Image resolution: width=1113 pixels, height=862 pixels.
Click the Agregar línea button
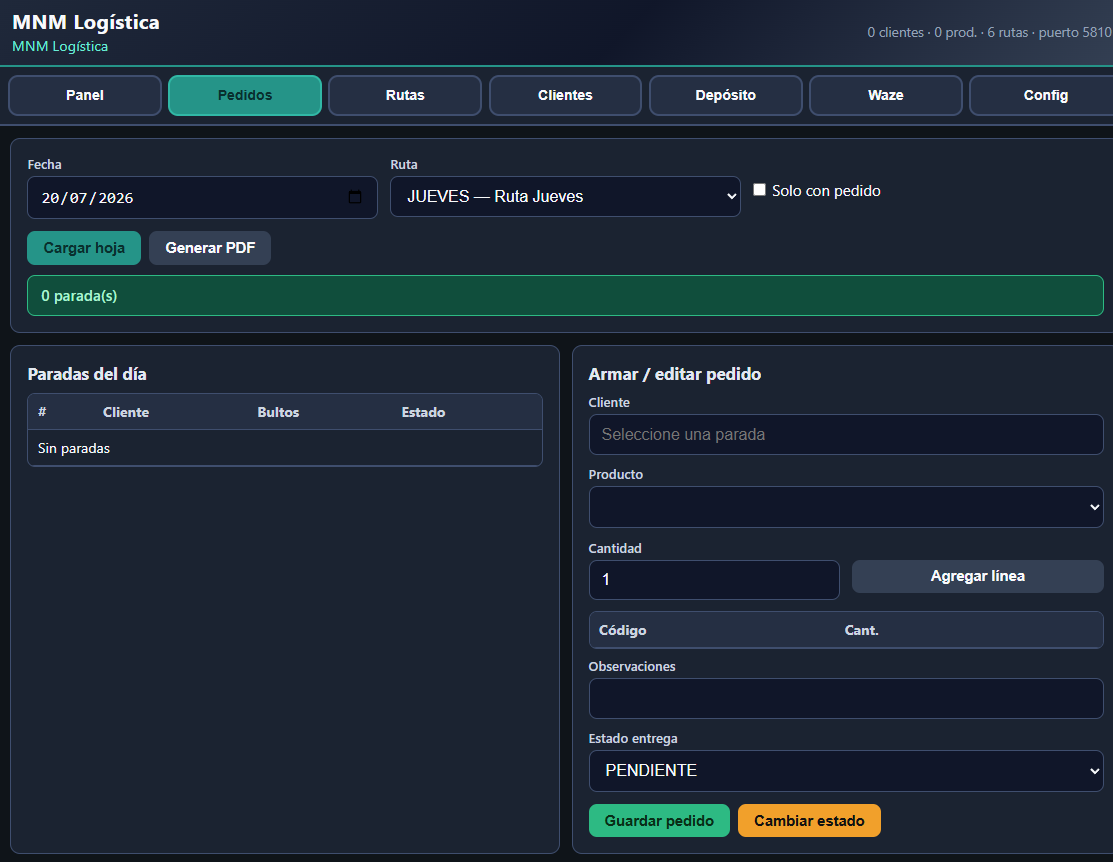pyautogui.click(x=977, y=576)
